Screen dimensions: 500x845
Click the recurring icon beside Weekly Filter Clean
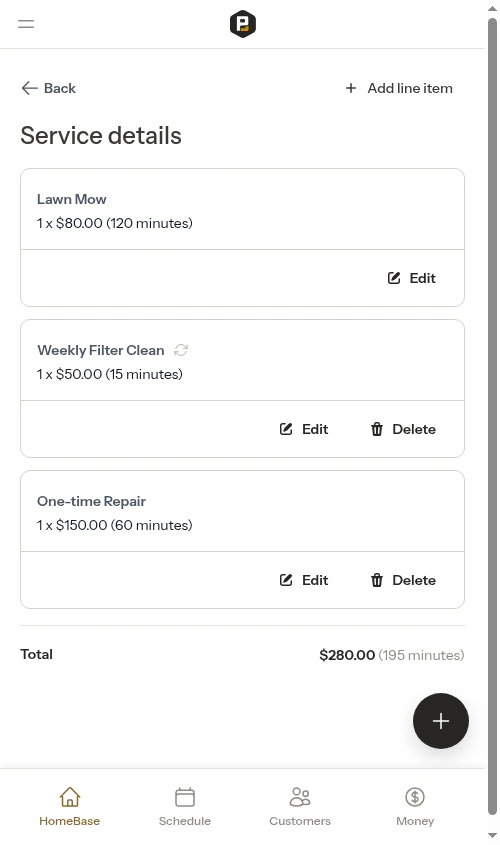click(181, 350)
